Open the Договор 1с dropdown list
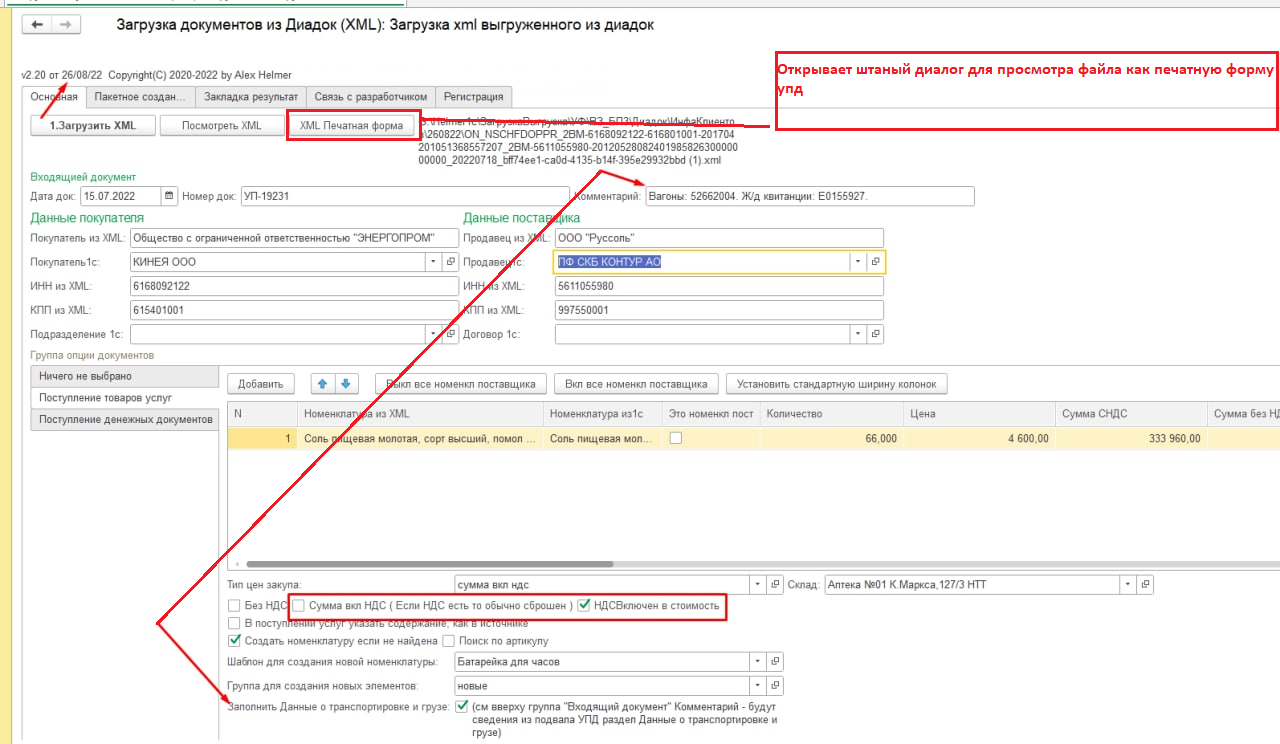Viewport: 1280px width, 744px height. point(858,335)
